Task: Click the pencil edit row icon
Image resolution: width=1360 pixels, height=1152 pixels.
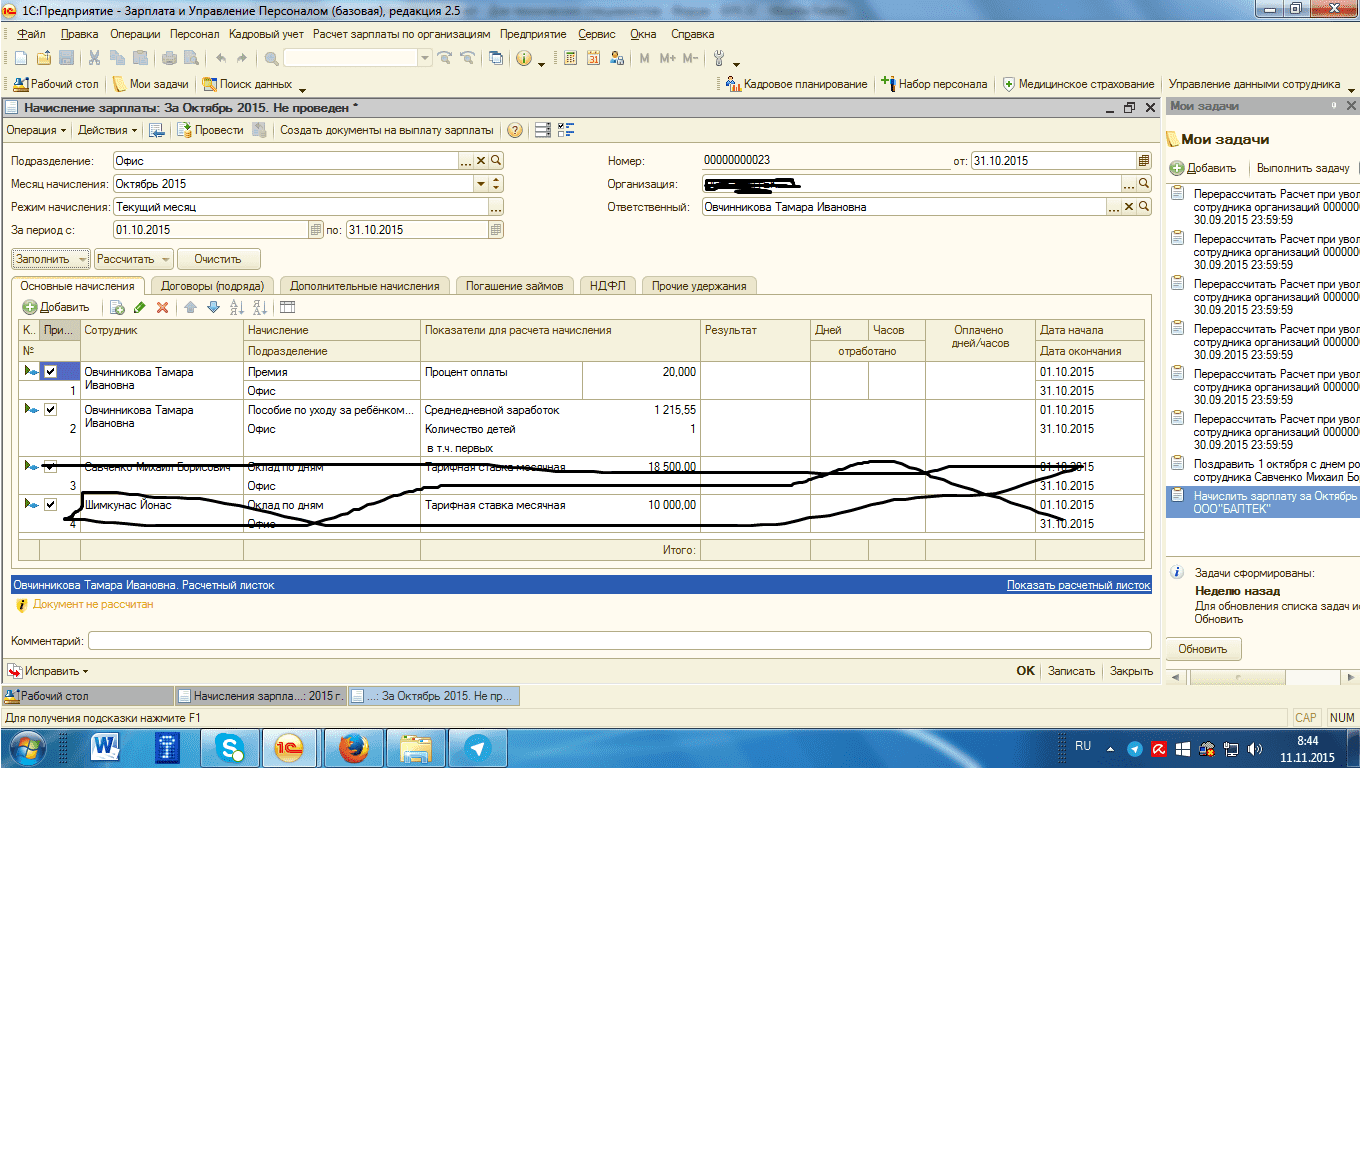Action: pyautogui.click(x=139, y=308)
